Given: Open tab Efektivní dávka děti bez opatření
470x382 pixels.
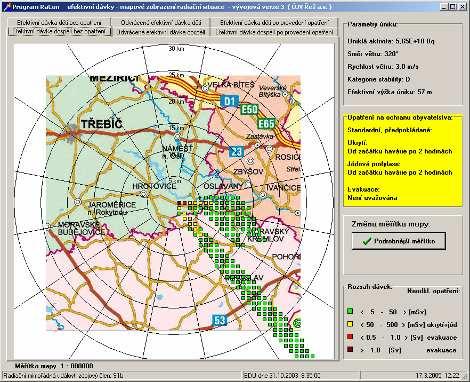Looking at the screenshot, I should tap(59, 23).
